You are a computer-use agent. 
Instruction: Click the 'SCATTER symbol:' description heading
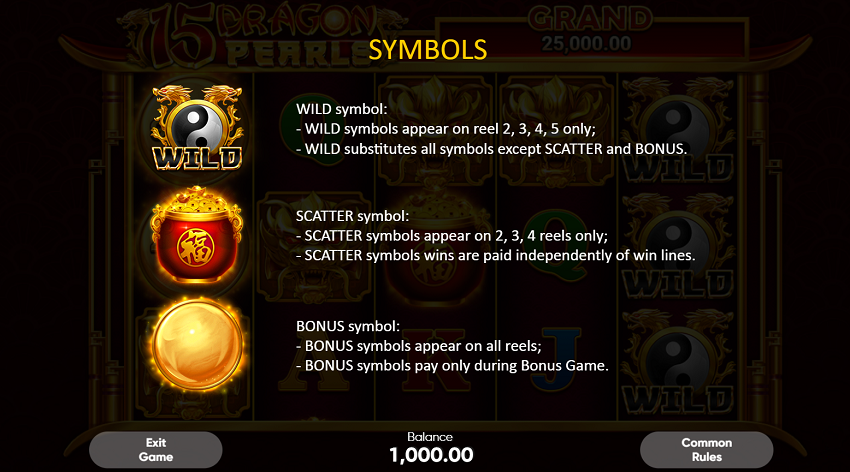(x=352, y=216)
